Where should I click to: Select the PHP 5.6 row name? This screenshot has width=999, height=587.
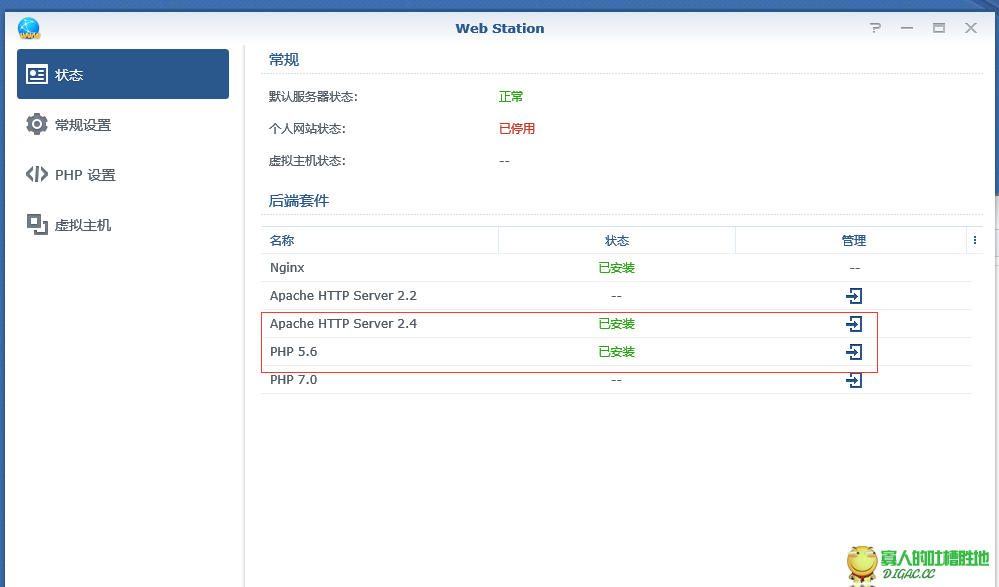pyautogui.click(x=293, y=352)
